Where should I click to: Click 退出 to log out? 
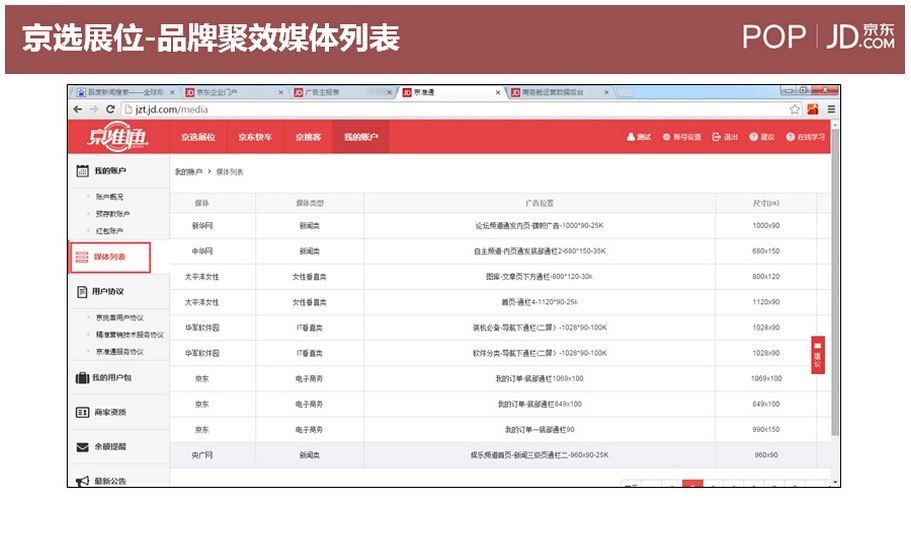[x=725, y=137]
